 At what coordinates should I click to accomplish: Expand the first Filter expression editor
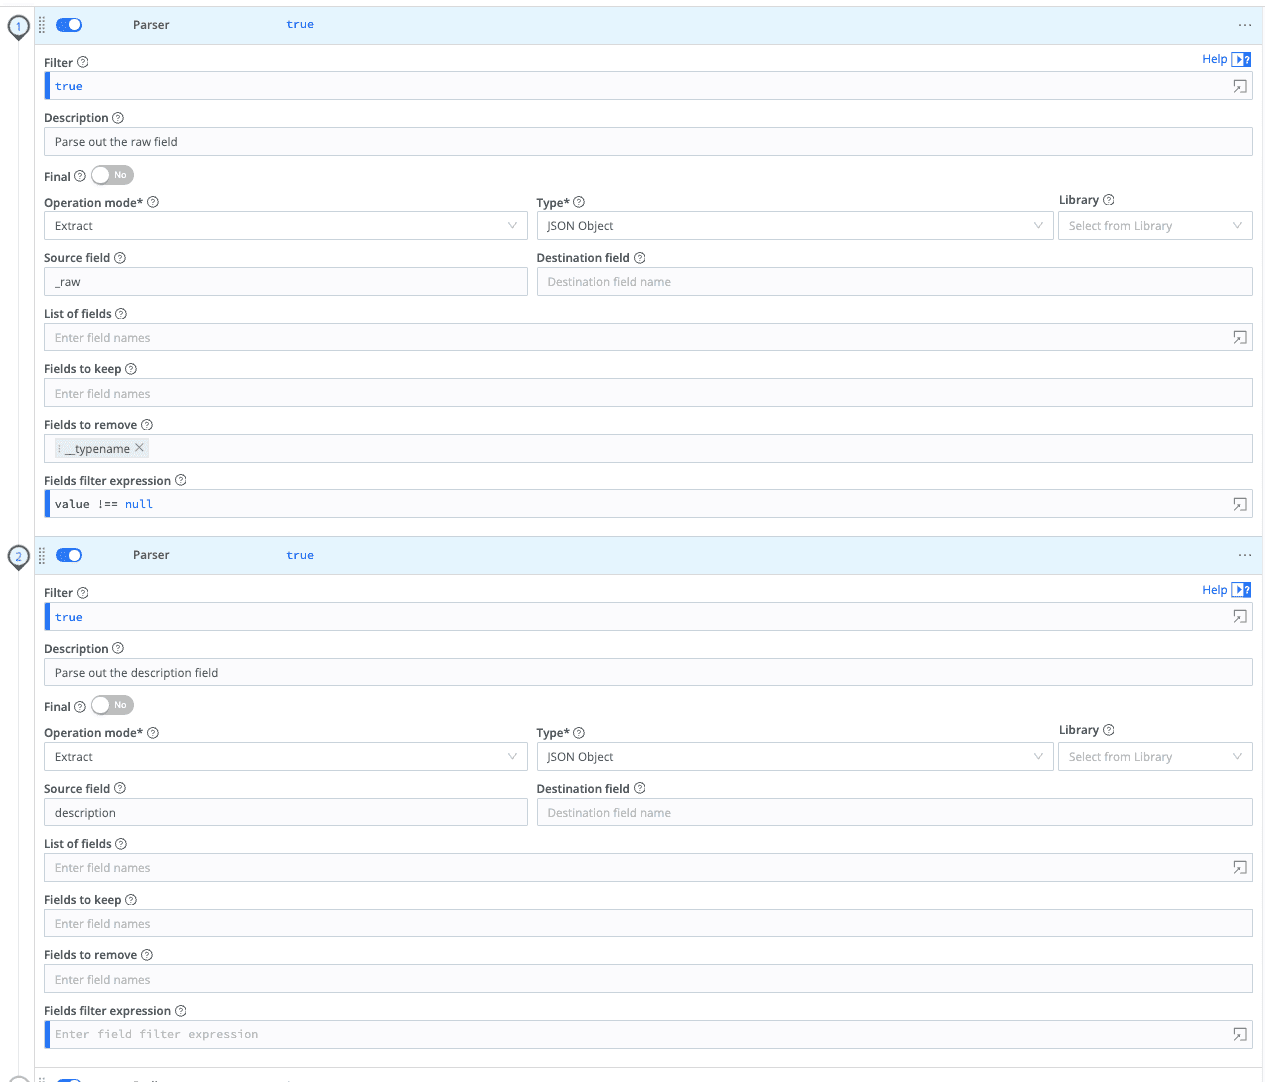pos(1239,87)
